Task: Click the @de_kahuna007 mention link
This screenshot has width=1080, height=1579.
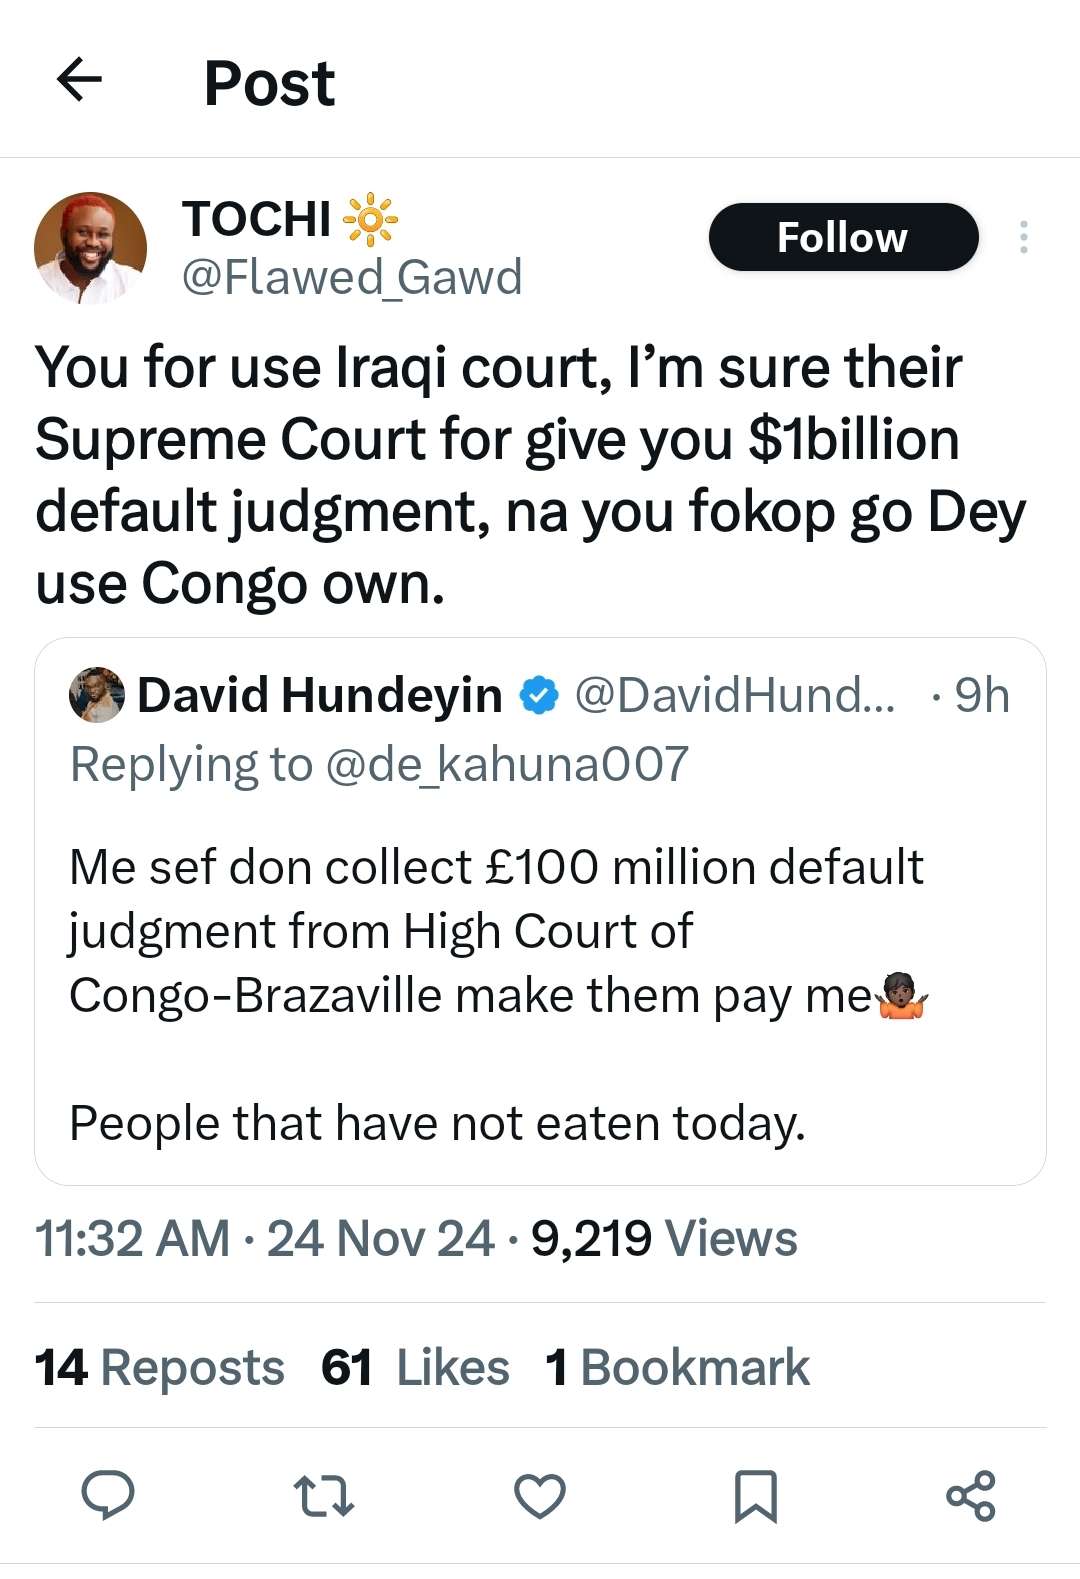Action: [507, 765]
